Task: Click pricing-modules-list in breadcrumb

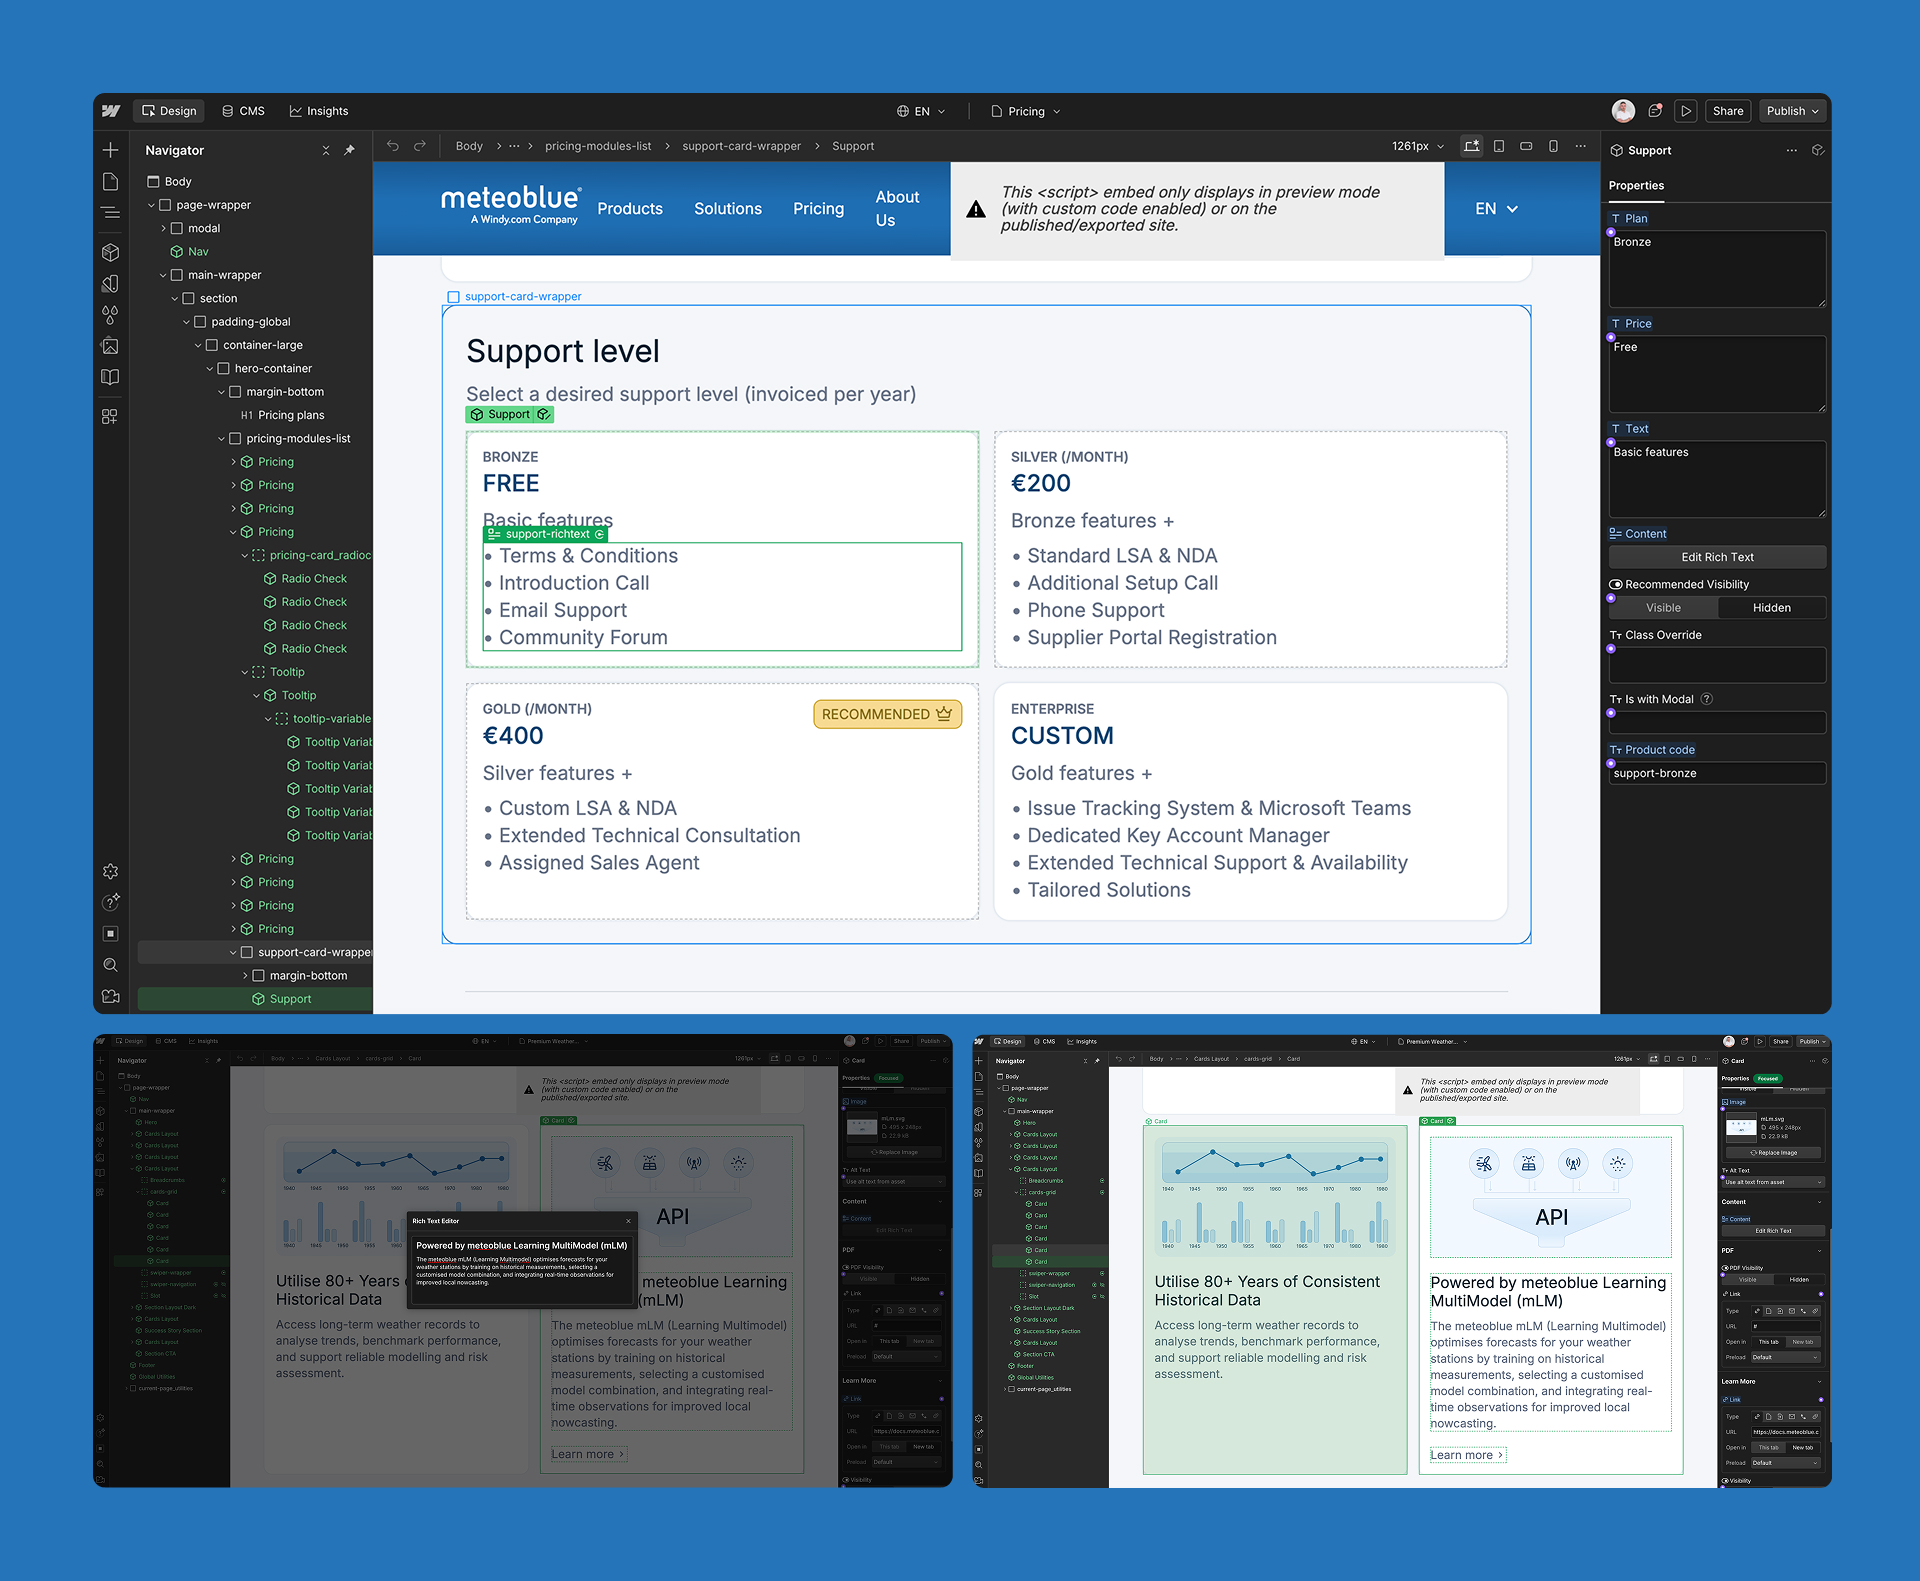Action: [x=598, y=146]
